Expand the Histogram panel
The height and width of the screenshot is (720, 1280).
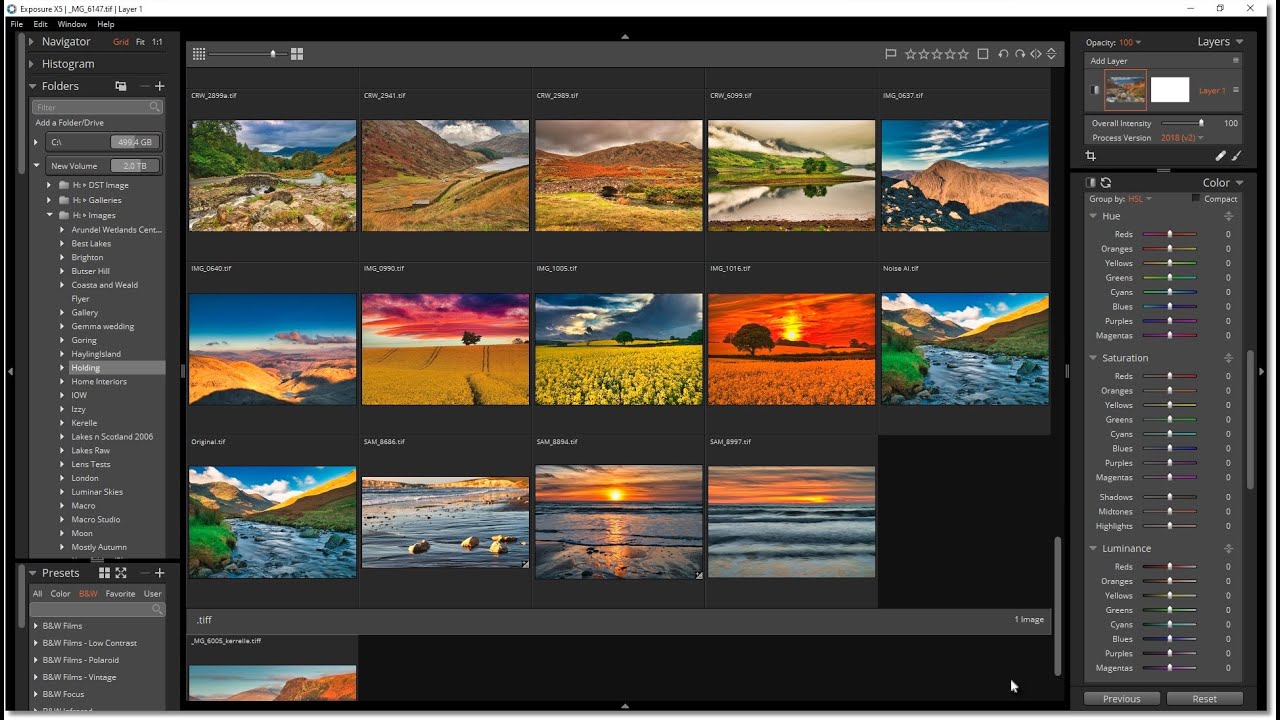(x=33, y=64)
